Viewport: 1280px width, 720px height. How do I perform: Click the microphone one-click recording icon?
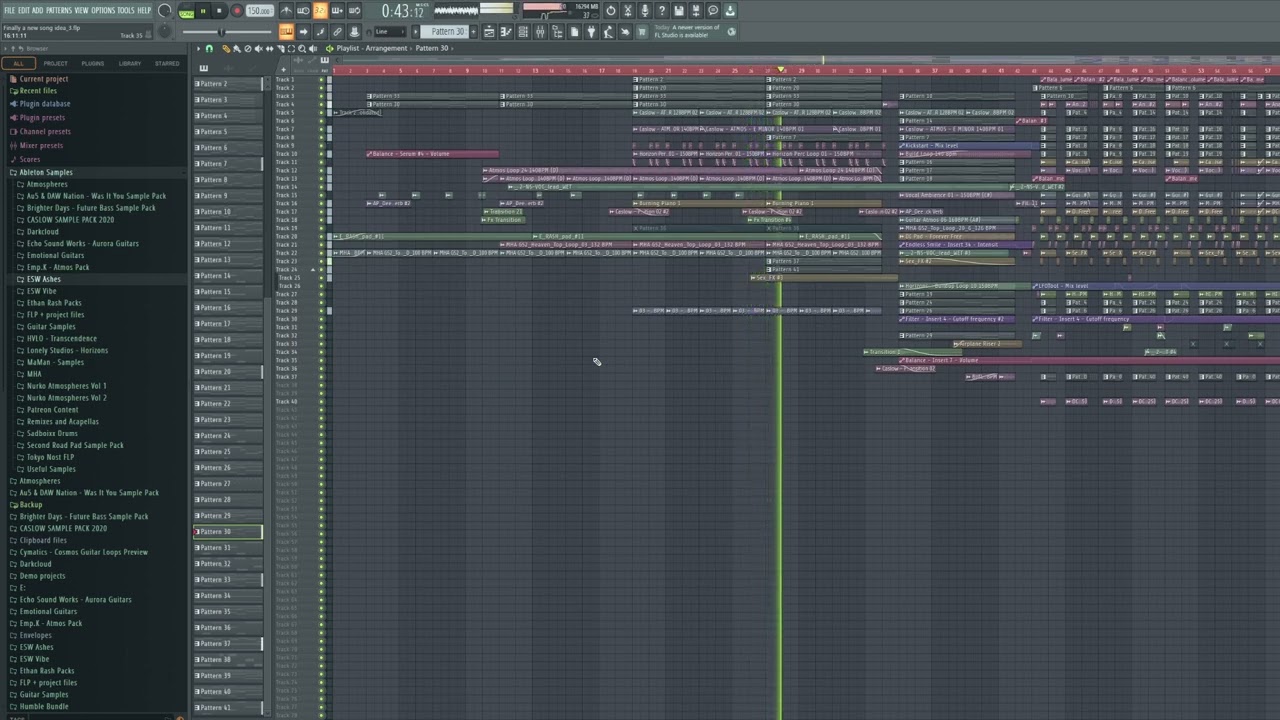click(645, 11)
